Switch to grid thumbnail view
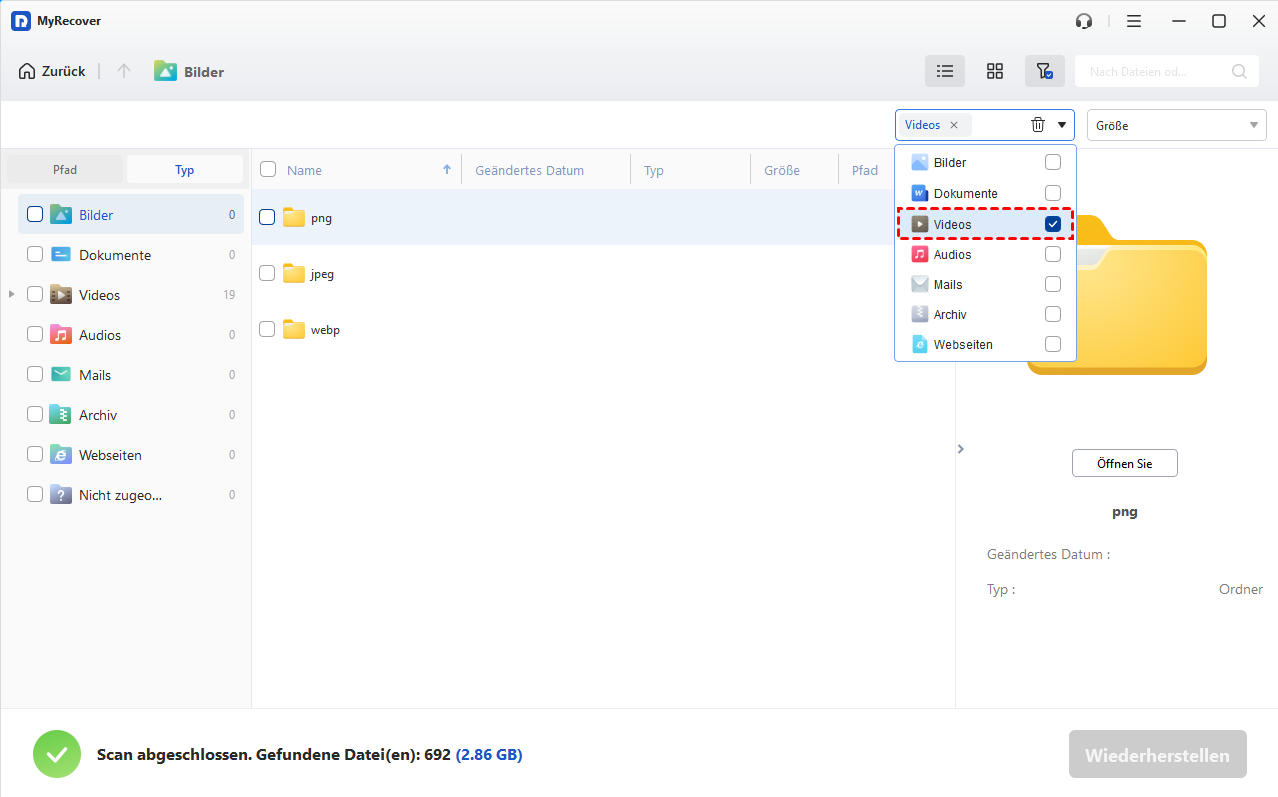The height and width of the screenshot is (797, 1278). [994, 71]
